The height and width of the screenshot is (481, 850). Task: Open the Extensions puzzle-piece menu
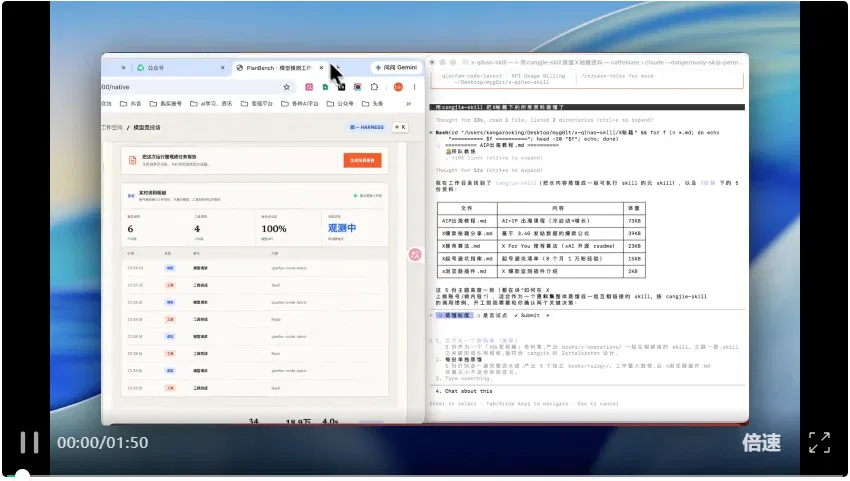[374, 87]
